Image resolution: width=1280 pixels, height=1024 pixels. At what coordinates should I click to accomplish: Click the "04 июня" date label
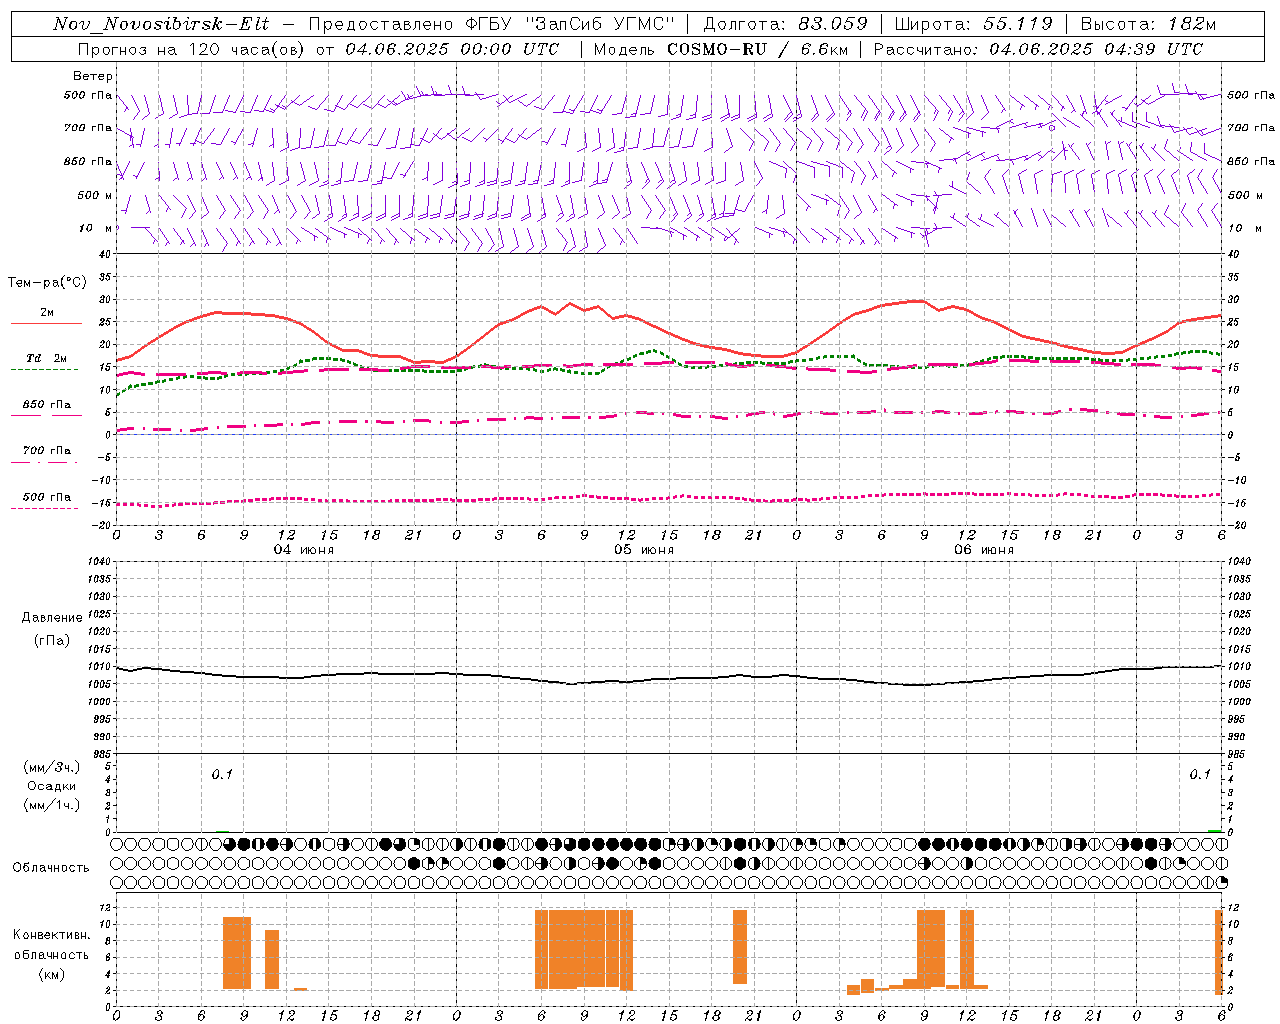304,549
